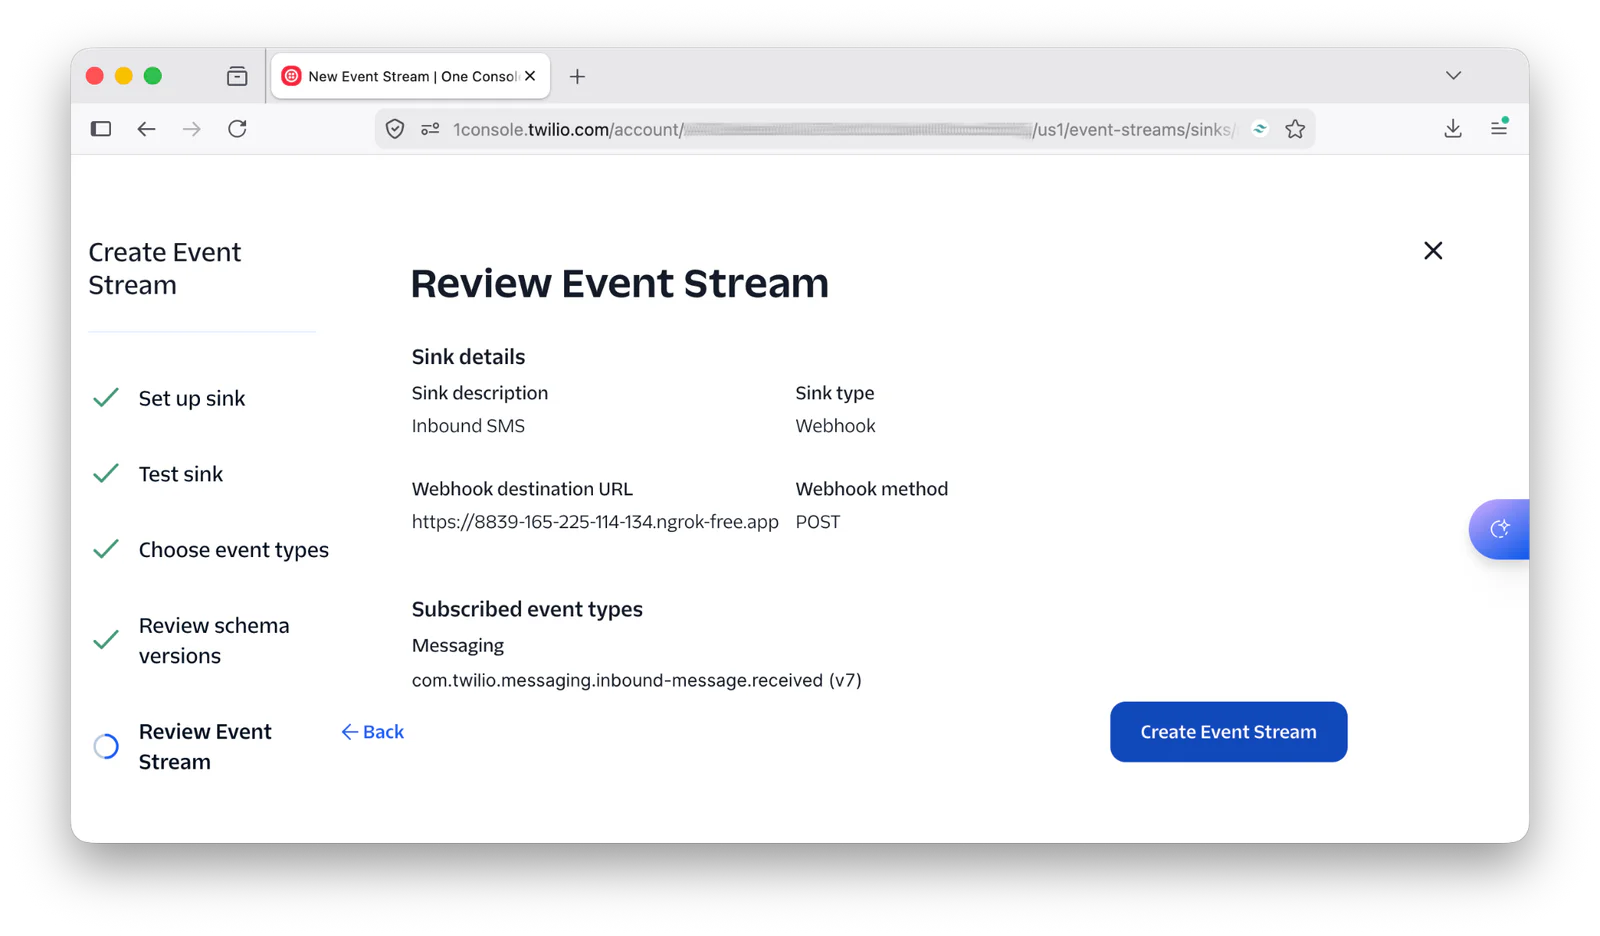Expand the list all tabs chevron

(1453, 76)
